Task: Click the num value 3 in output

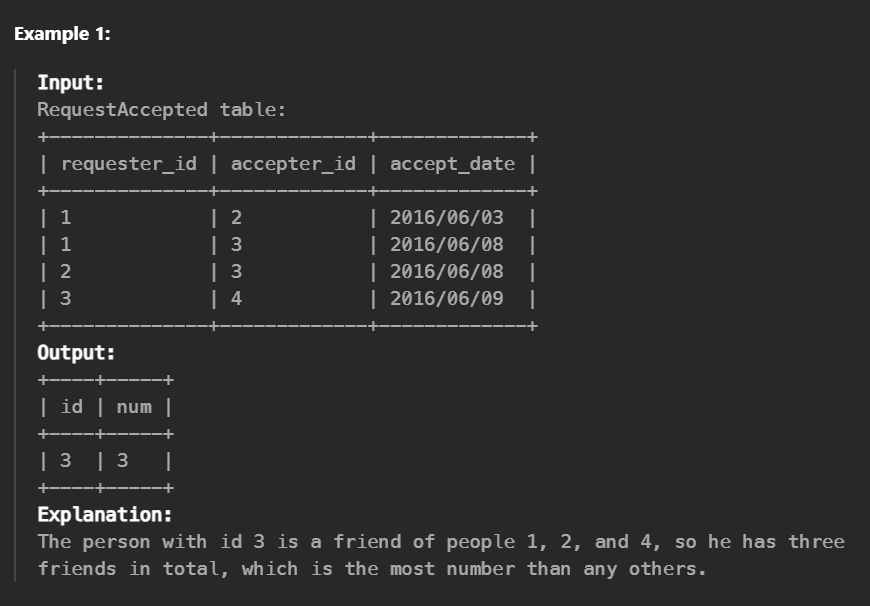Action: click(x=123, y=461)
